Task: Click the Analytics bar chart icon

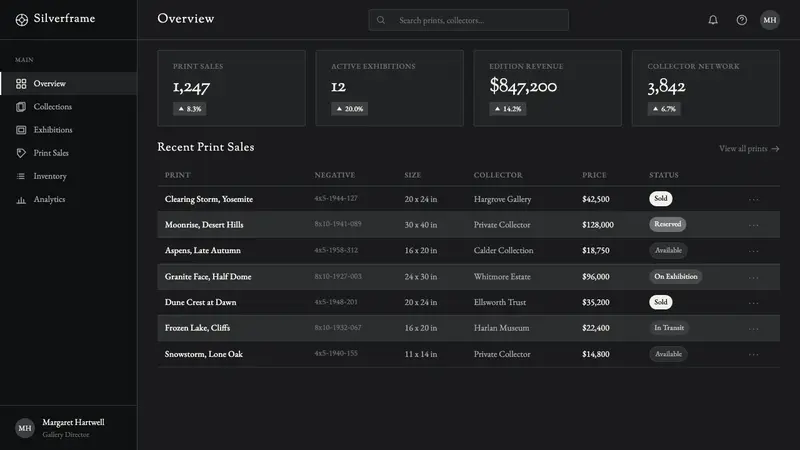Action: (x=21, y=199)
